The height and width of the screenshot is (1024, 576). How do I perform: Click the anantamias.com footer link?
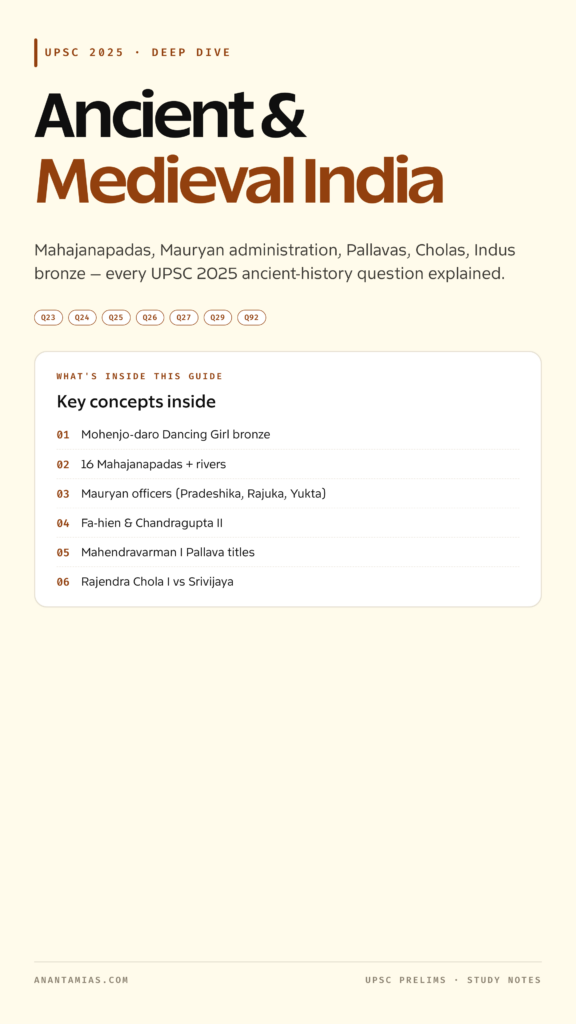coord(82,980)
